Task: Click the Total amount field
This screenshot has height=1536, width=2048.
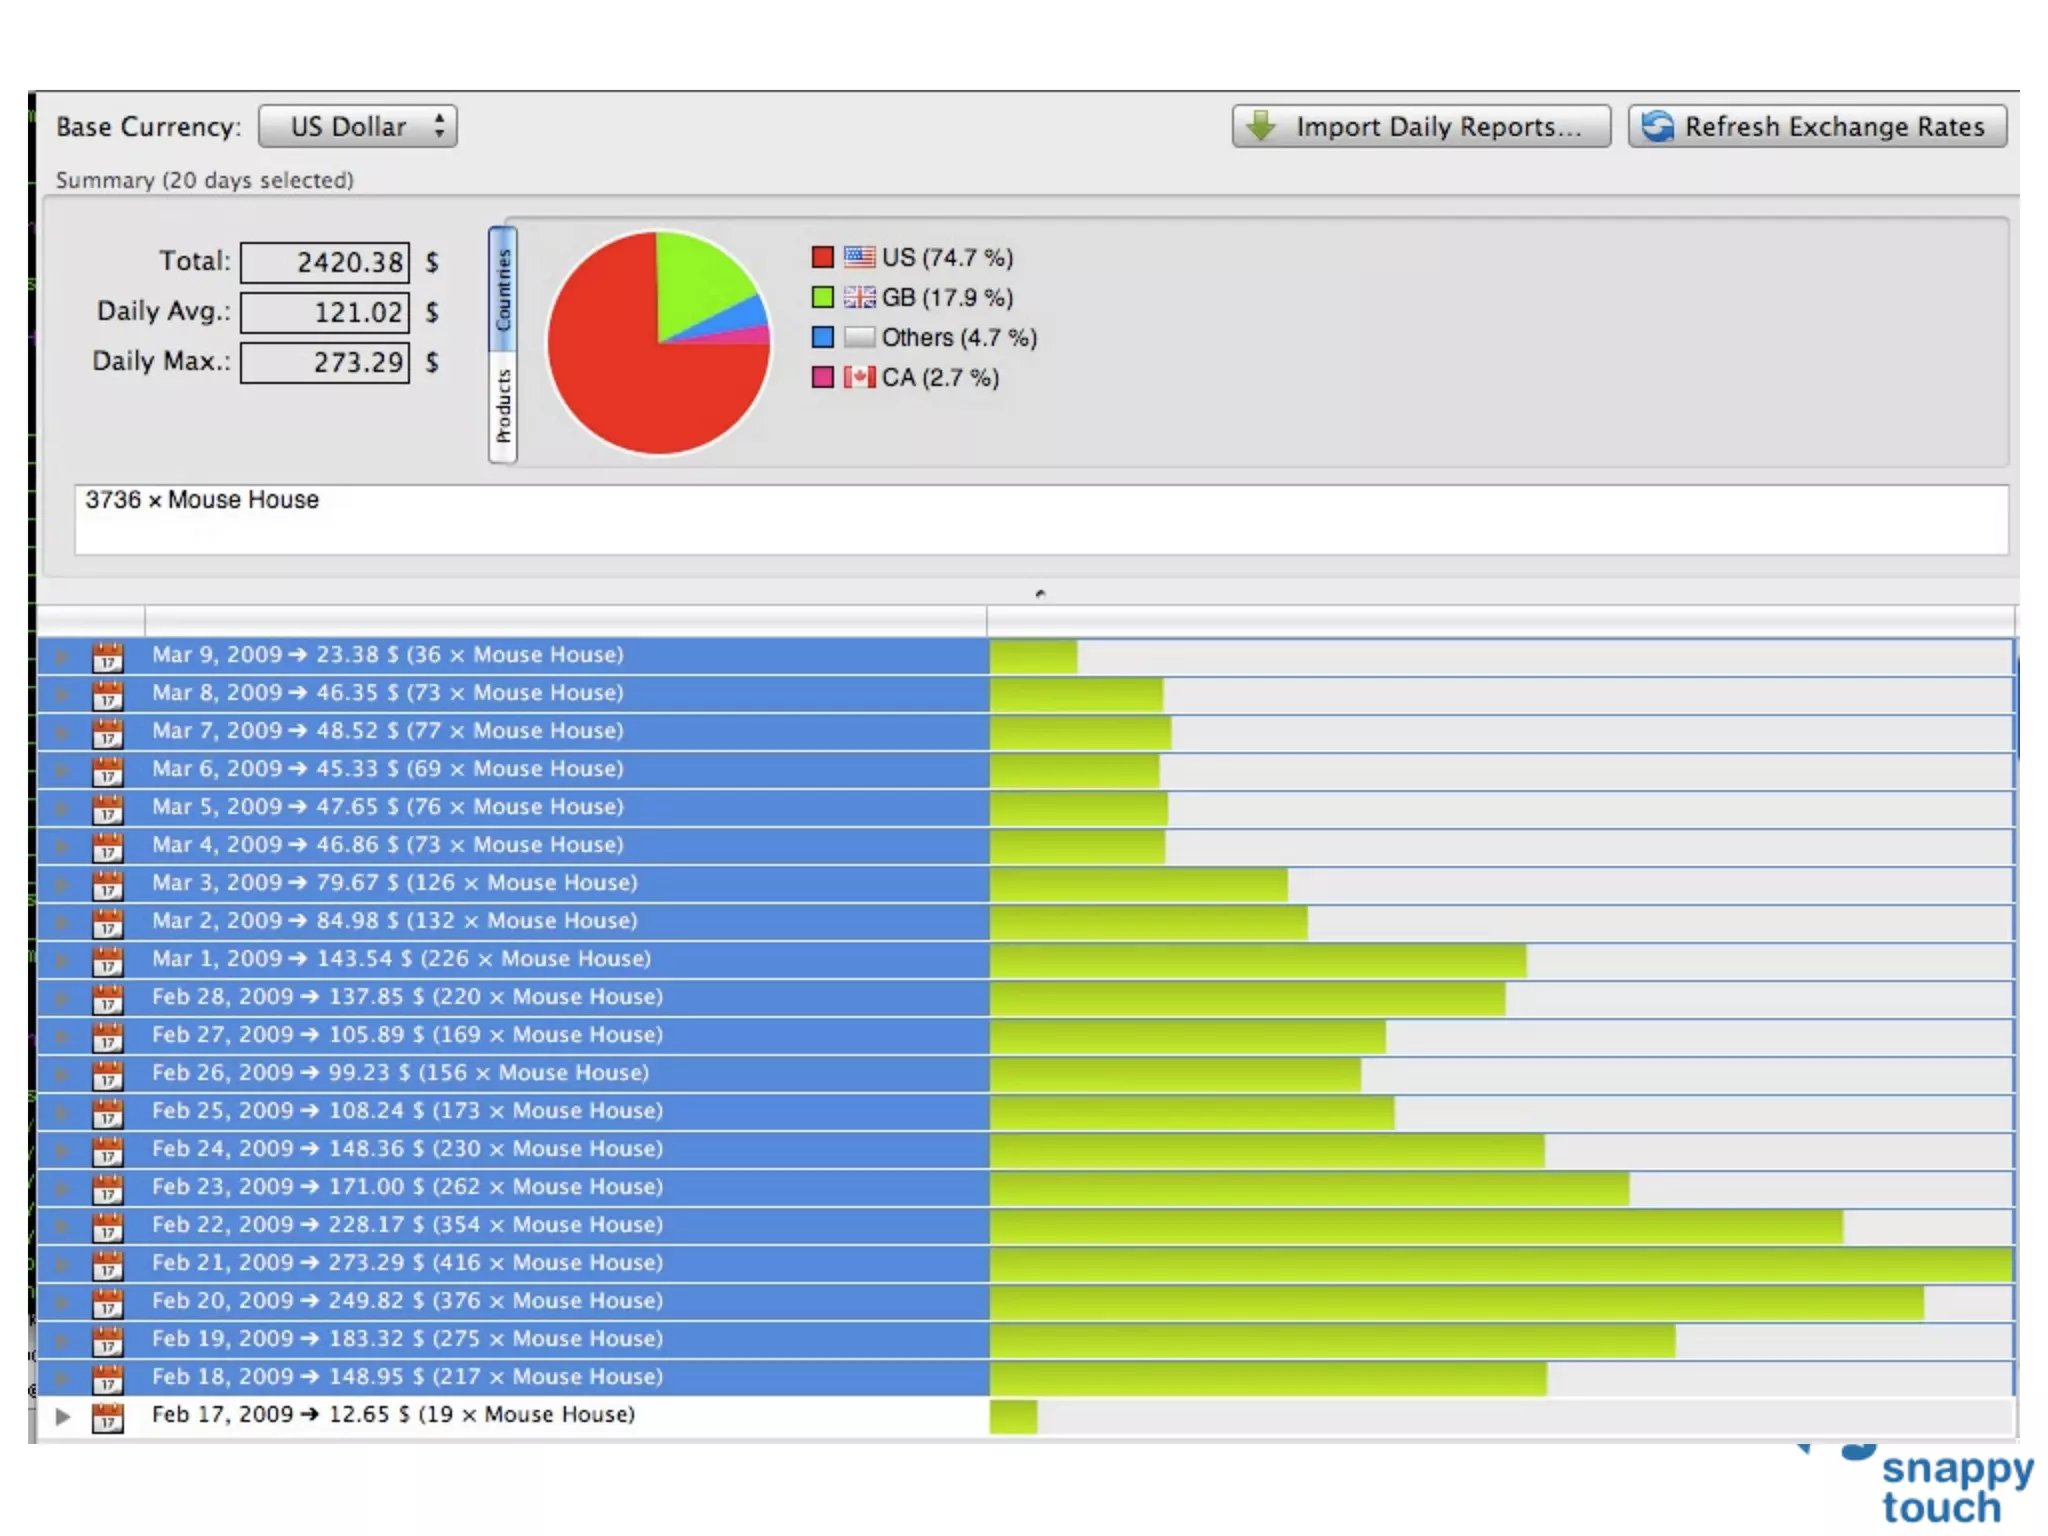Action: (x=325, y=262)
